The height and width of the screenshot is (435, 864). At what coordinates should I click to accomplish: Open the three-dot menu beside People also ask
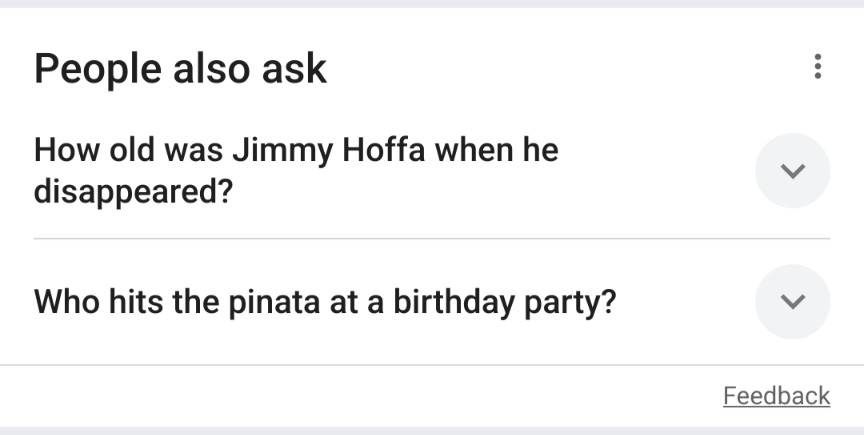(x=818, y=68)
